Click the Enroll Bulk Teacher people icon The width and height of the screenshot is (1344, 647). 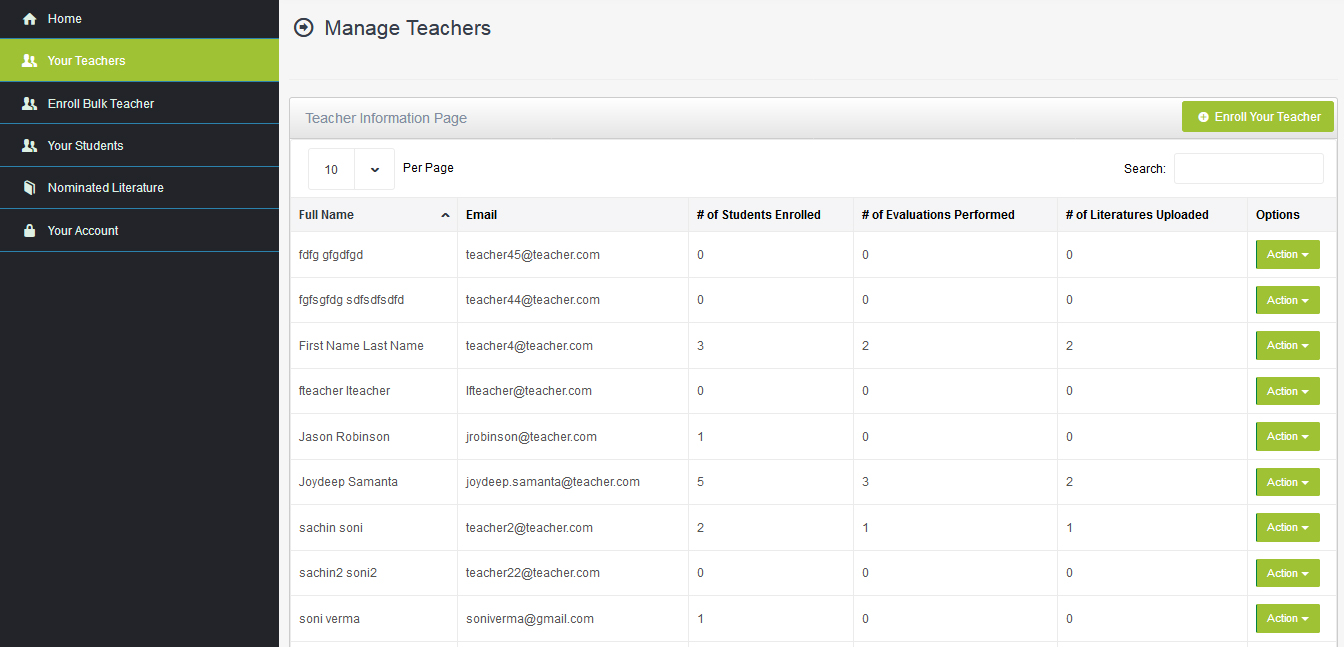(29, 104)
